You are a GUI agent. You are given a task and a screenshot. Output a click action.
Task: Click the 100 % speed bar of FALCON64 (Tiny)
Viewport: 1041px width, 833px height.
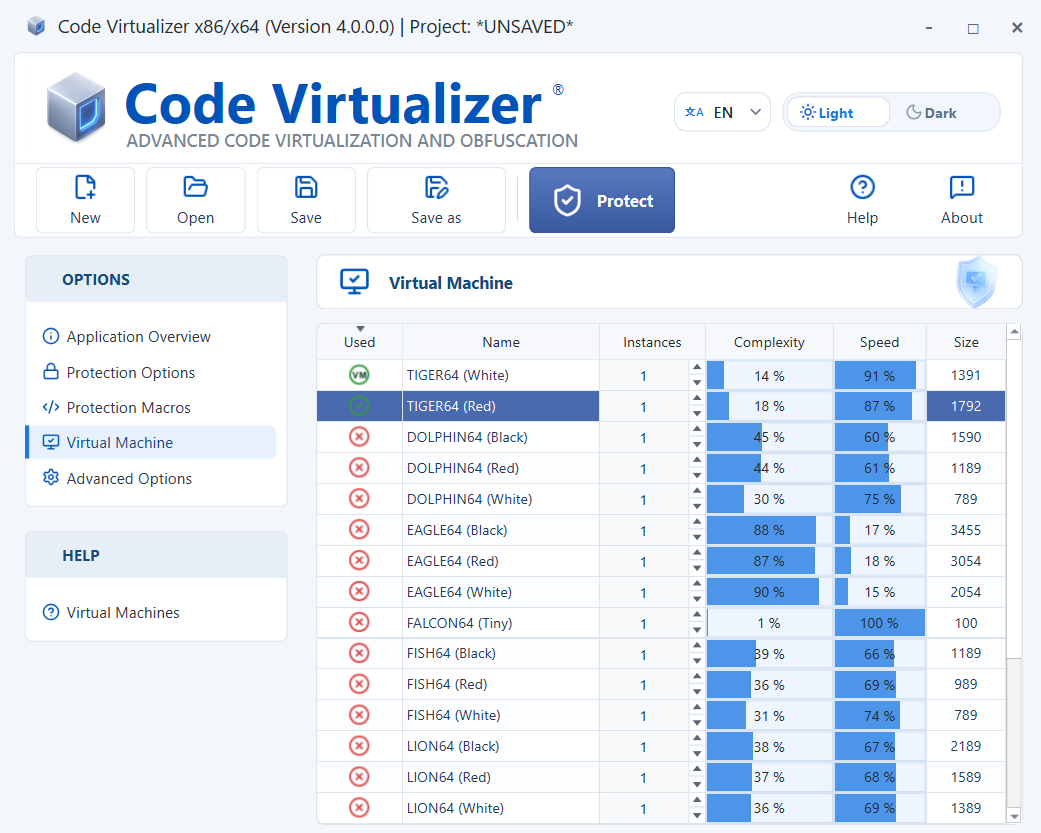[880, 623]
